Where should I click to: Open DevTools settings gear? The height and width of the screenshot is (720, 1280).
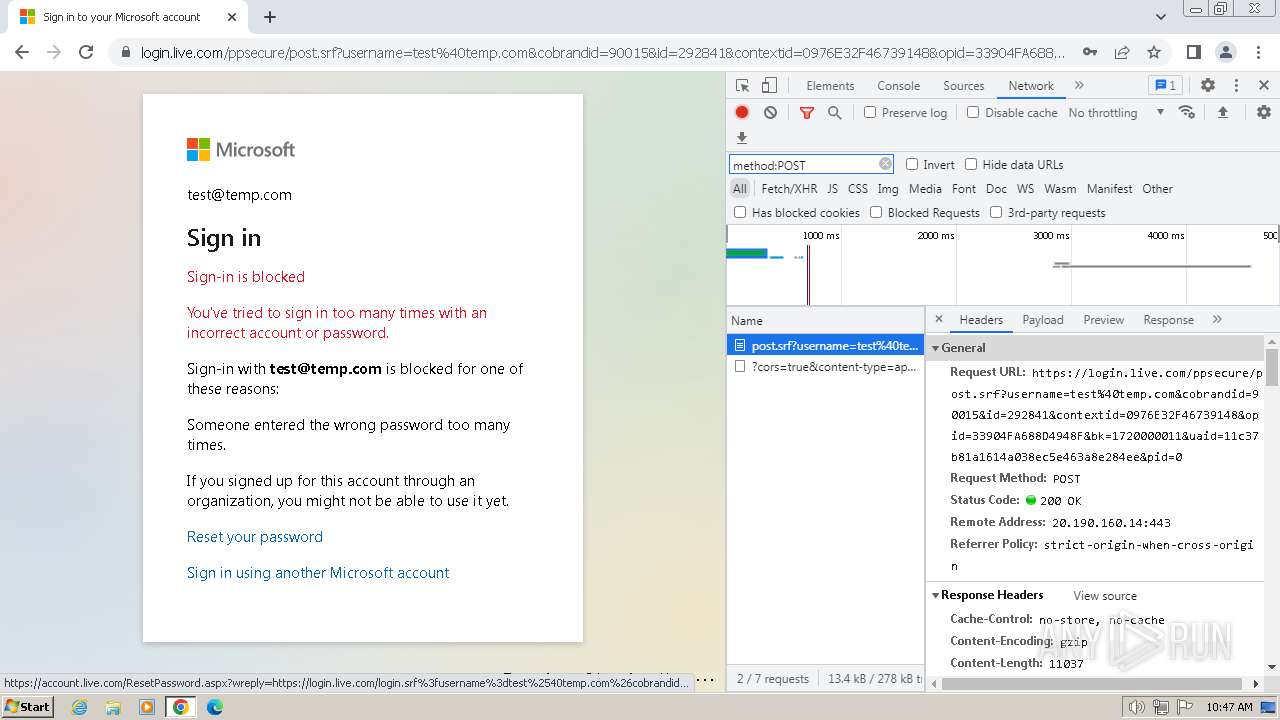pos(1208,86)
